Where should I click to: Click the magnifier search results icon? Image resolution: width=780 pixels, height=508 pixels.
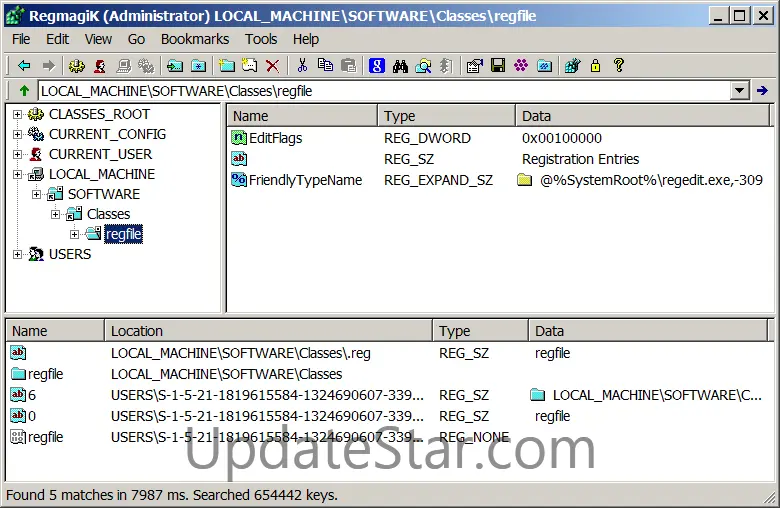[x=423, y=65]
